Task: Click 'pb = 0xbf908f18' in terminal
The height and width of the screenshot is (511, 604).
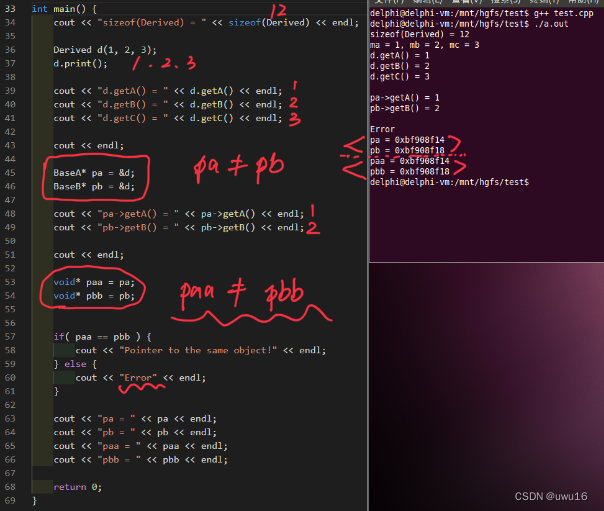Action: (x=407, y=150)
